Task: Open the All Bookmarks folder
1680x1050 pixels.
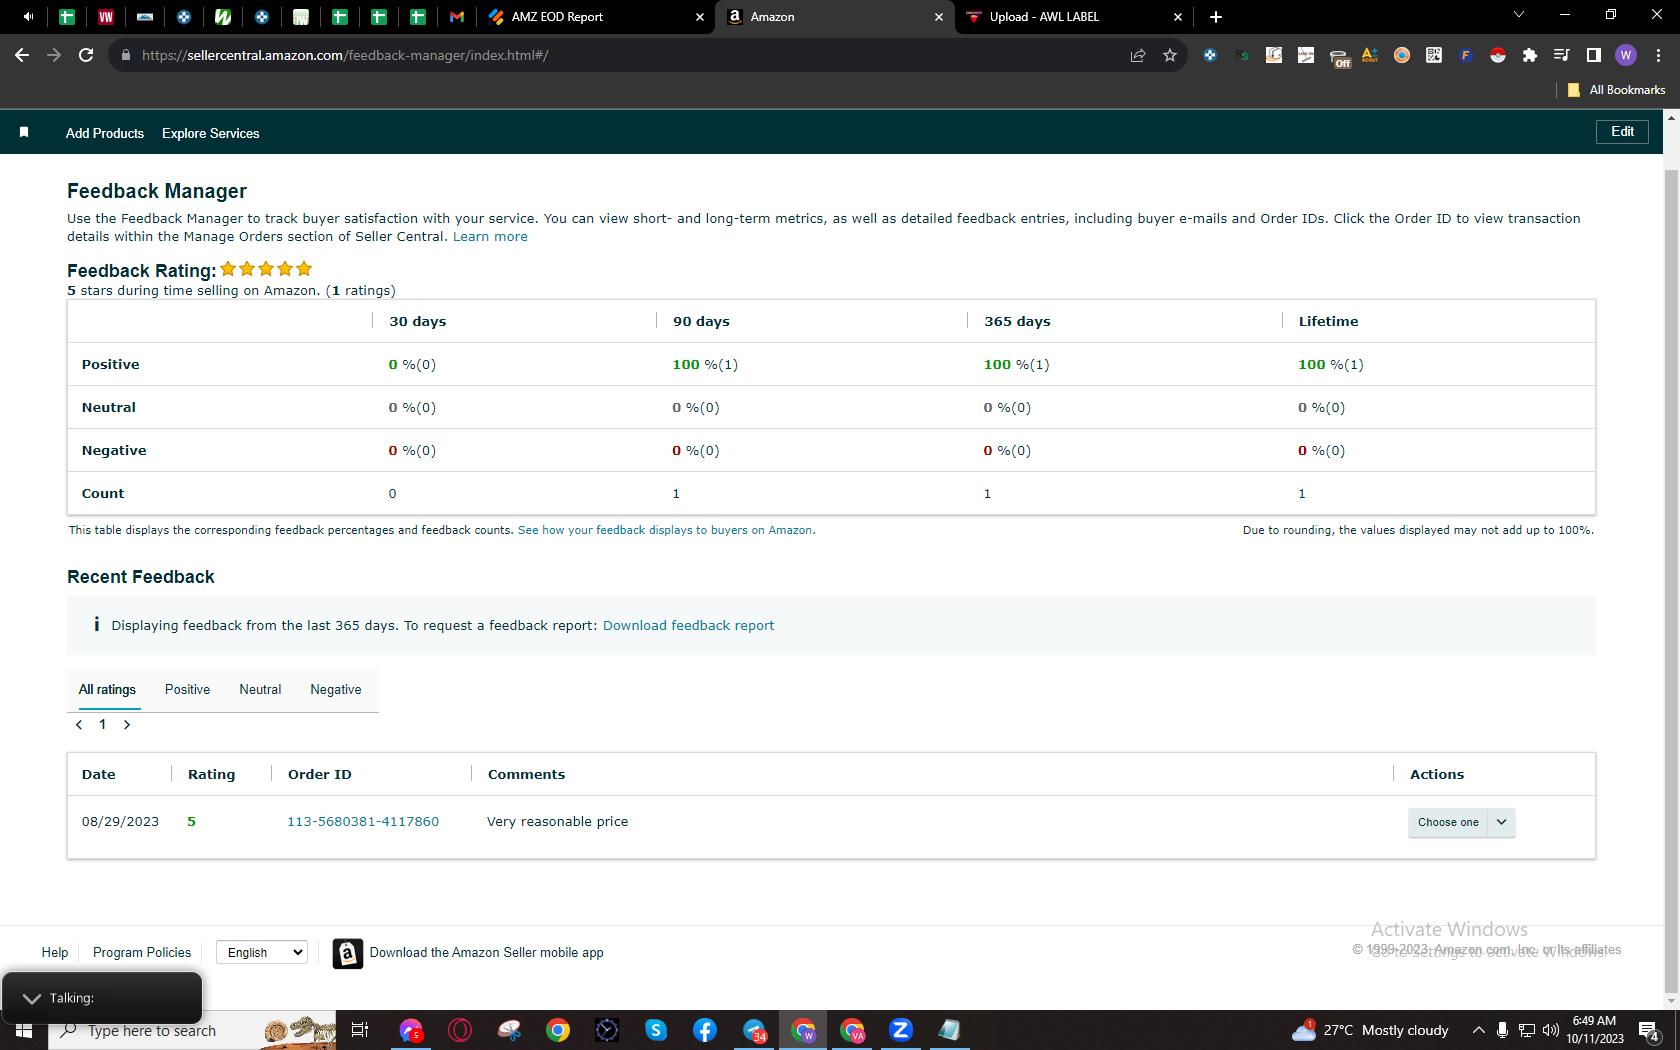Action: [x=1617, y=90]
